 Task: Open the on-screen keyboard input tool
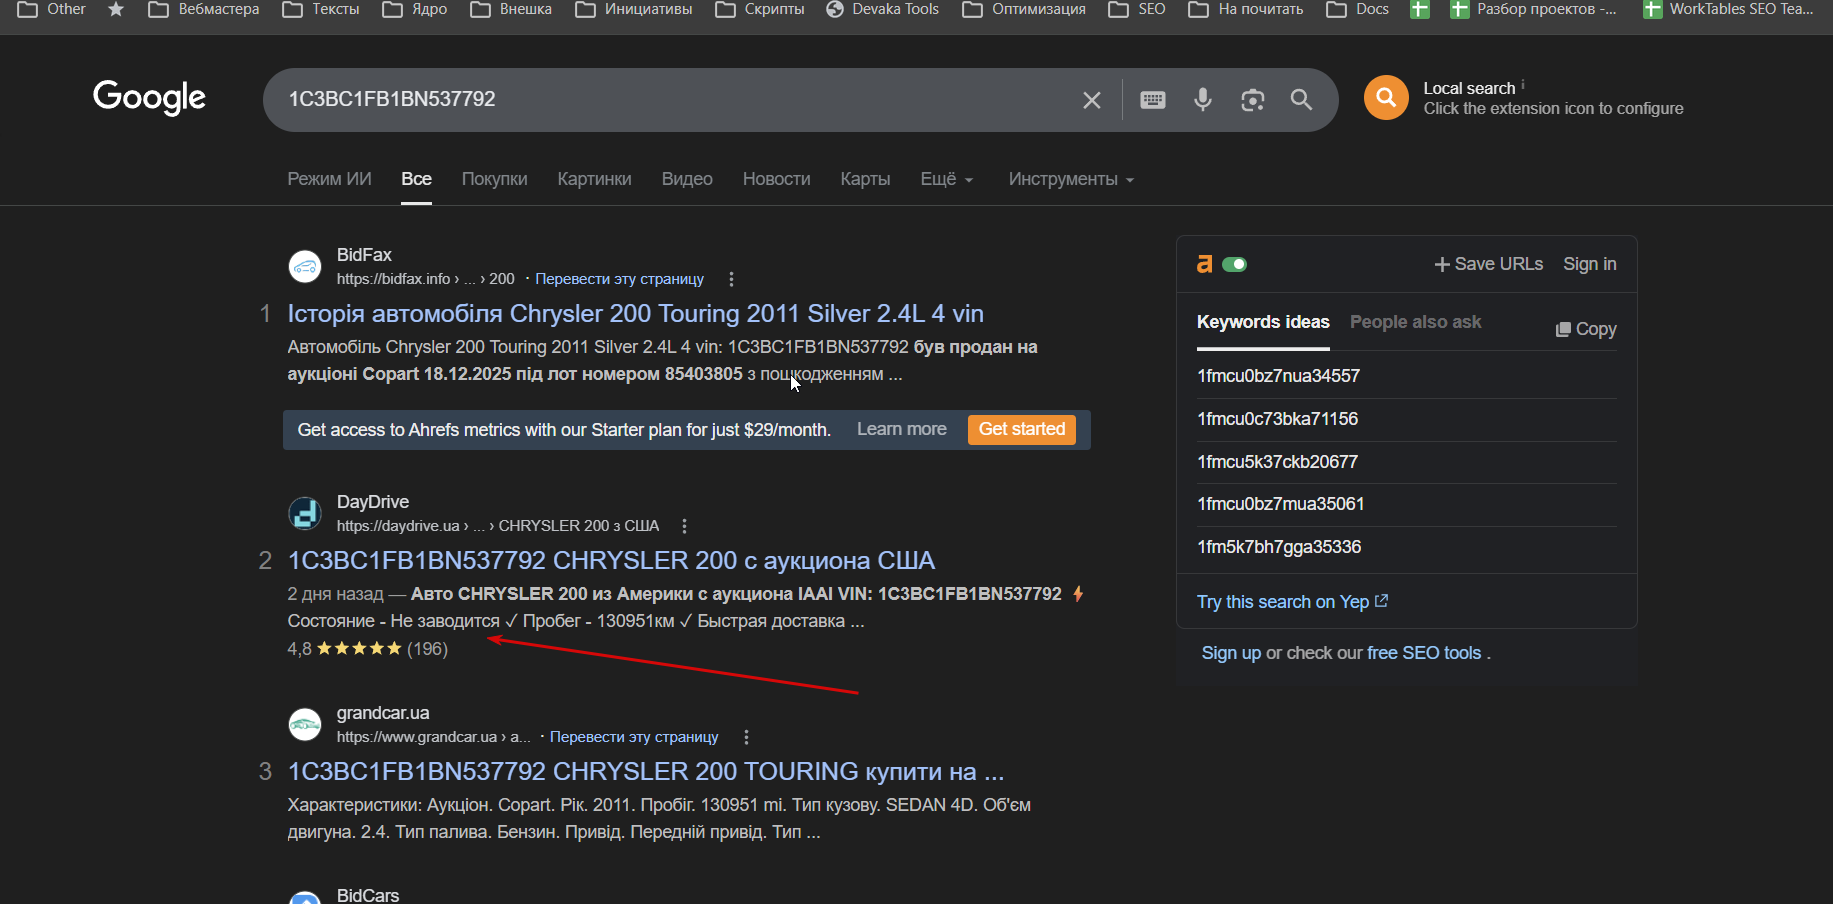click(1153, 100)
